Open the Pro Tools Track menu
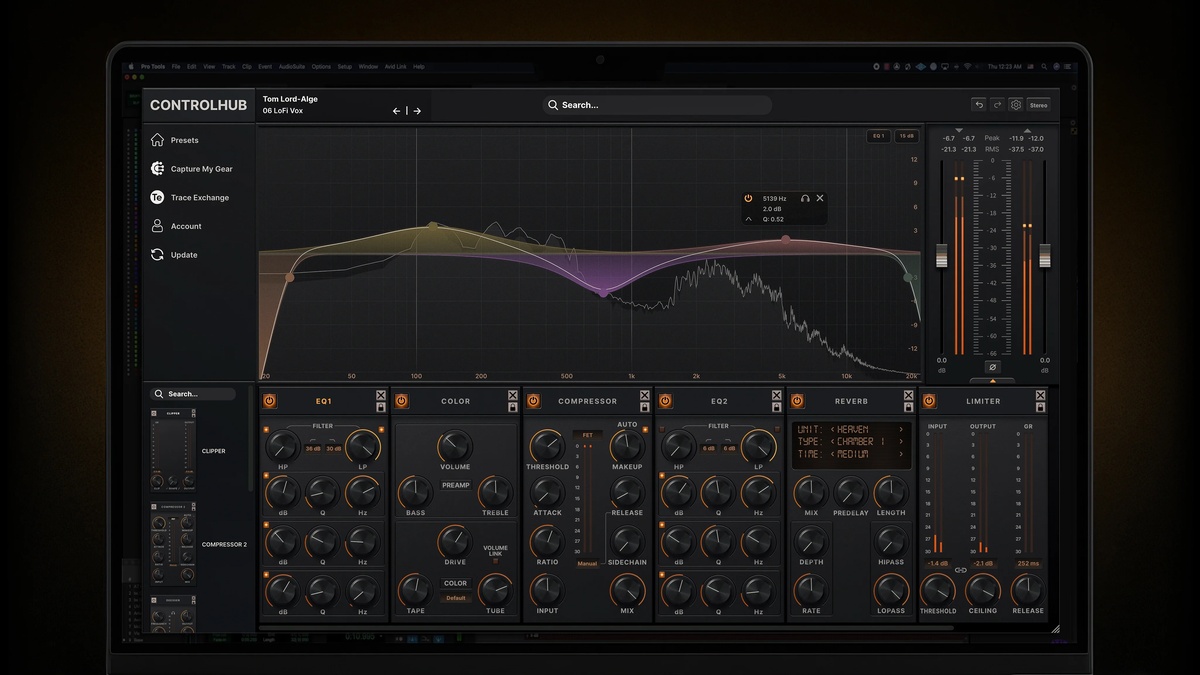Image resolution: width=1200 pixels, height=675 pixels. click(229, 67)
